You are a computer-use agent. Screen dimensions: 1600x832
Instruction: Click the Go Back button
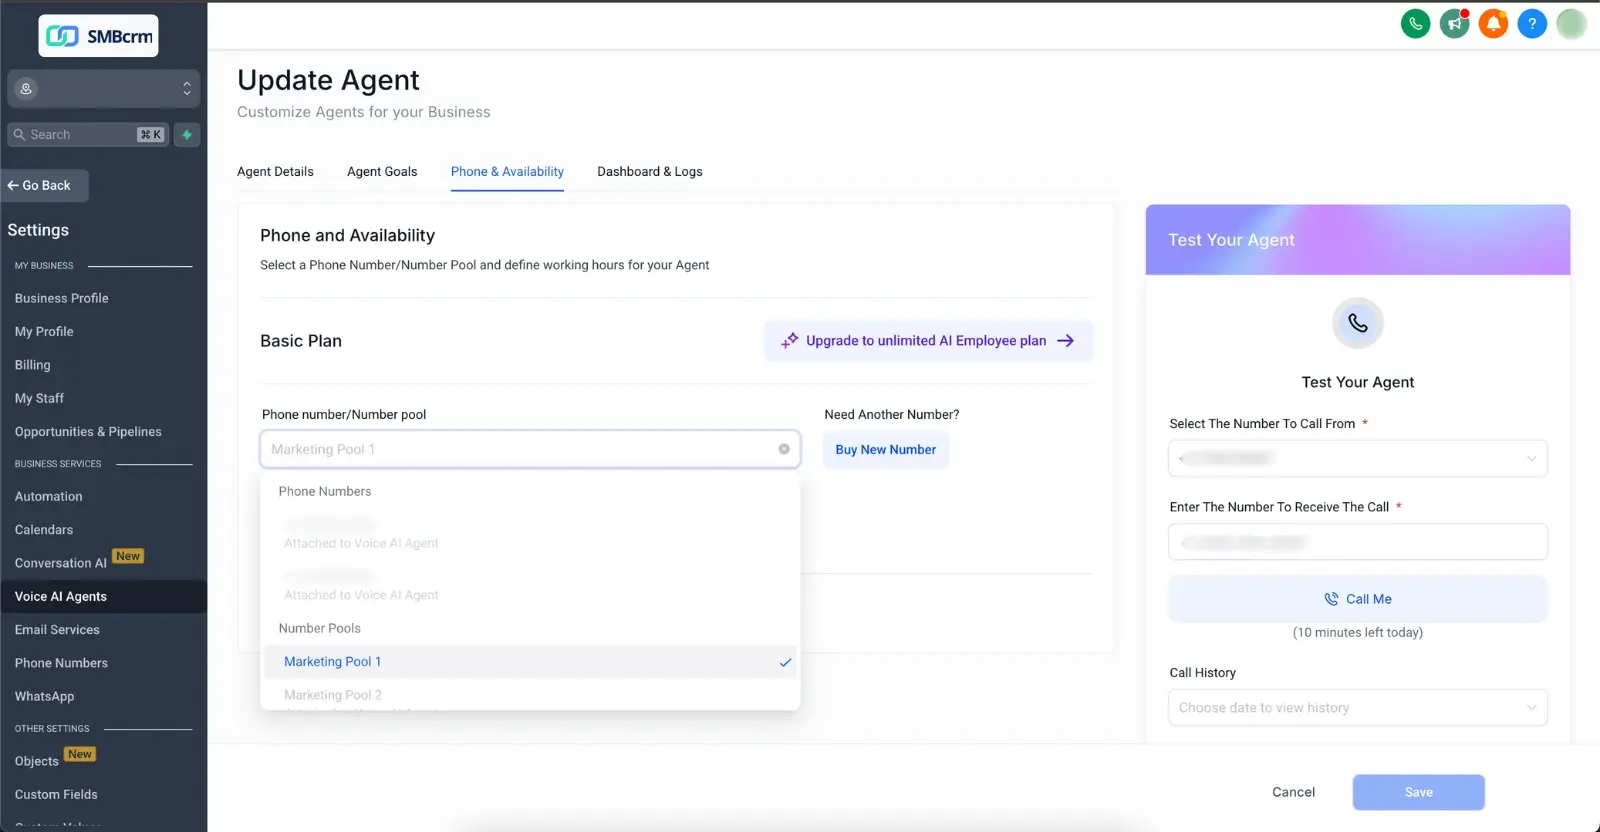tap(45, 185)
